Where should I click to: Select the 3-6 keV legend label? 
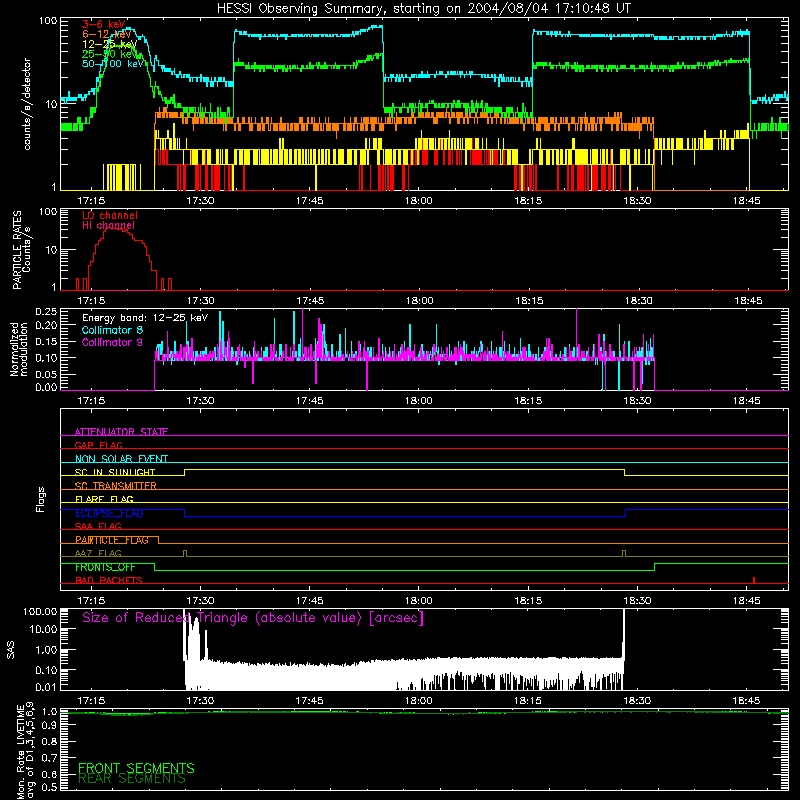click(104, 24)
